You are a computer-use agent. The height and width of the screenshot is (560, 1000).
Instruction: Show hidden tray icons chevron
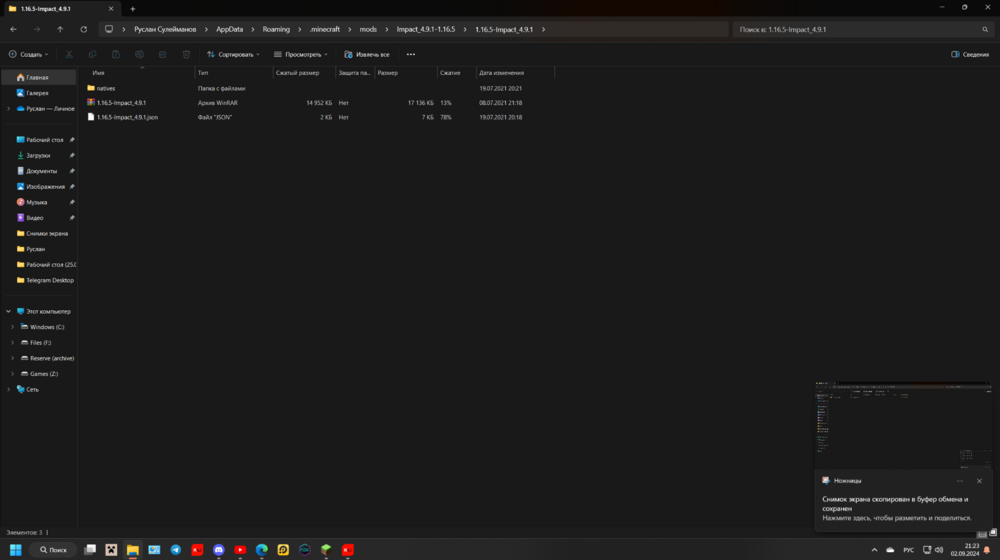pos(874,550)
